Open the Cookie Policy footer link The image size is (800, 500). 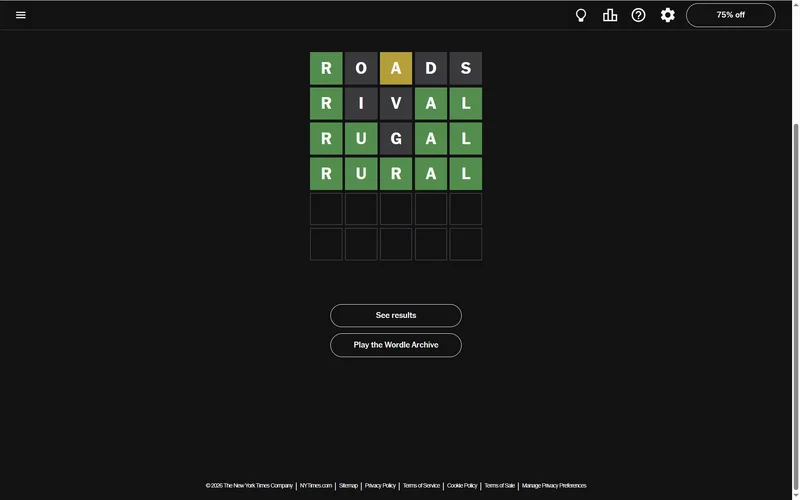tap(462, 486)
